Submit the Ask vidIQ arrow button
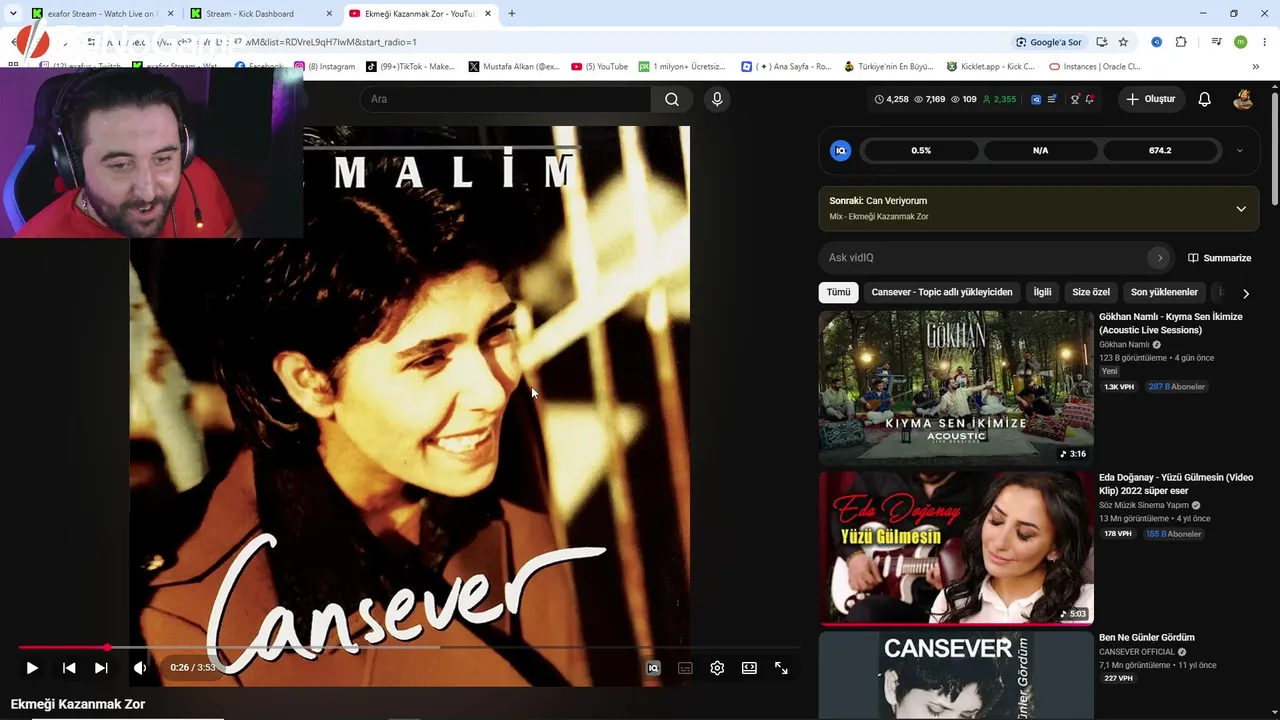 [x=1160, y=258]
